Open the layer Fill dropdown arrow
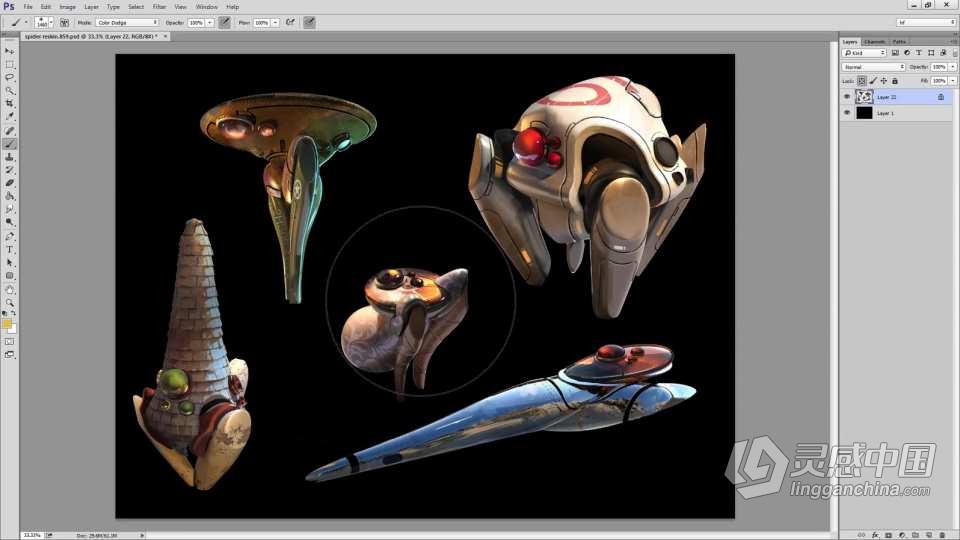 952,81
